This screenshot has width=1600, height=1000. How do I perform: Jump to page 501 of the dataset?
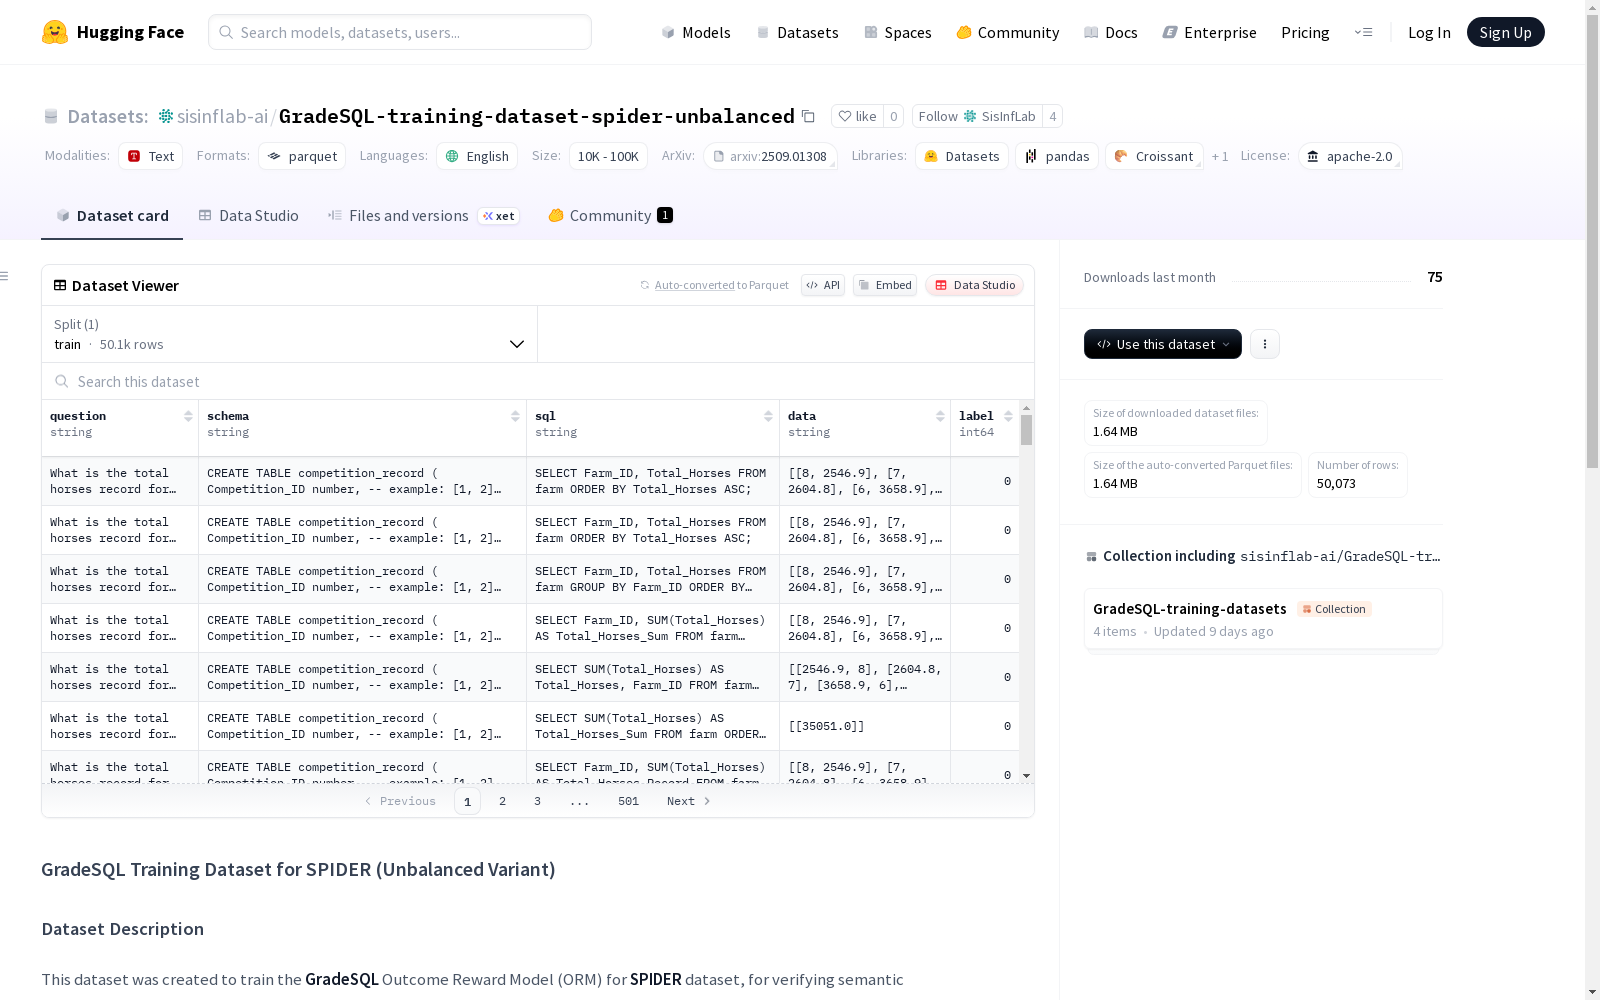(628, 801)
